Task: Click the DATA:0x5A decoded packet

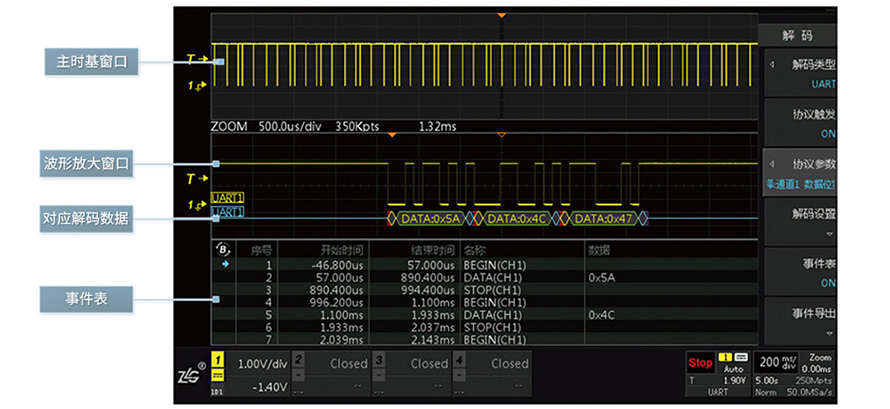Action: point(429,218)
